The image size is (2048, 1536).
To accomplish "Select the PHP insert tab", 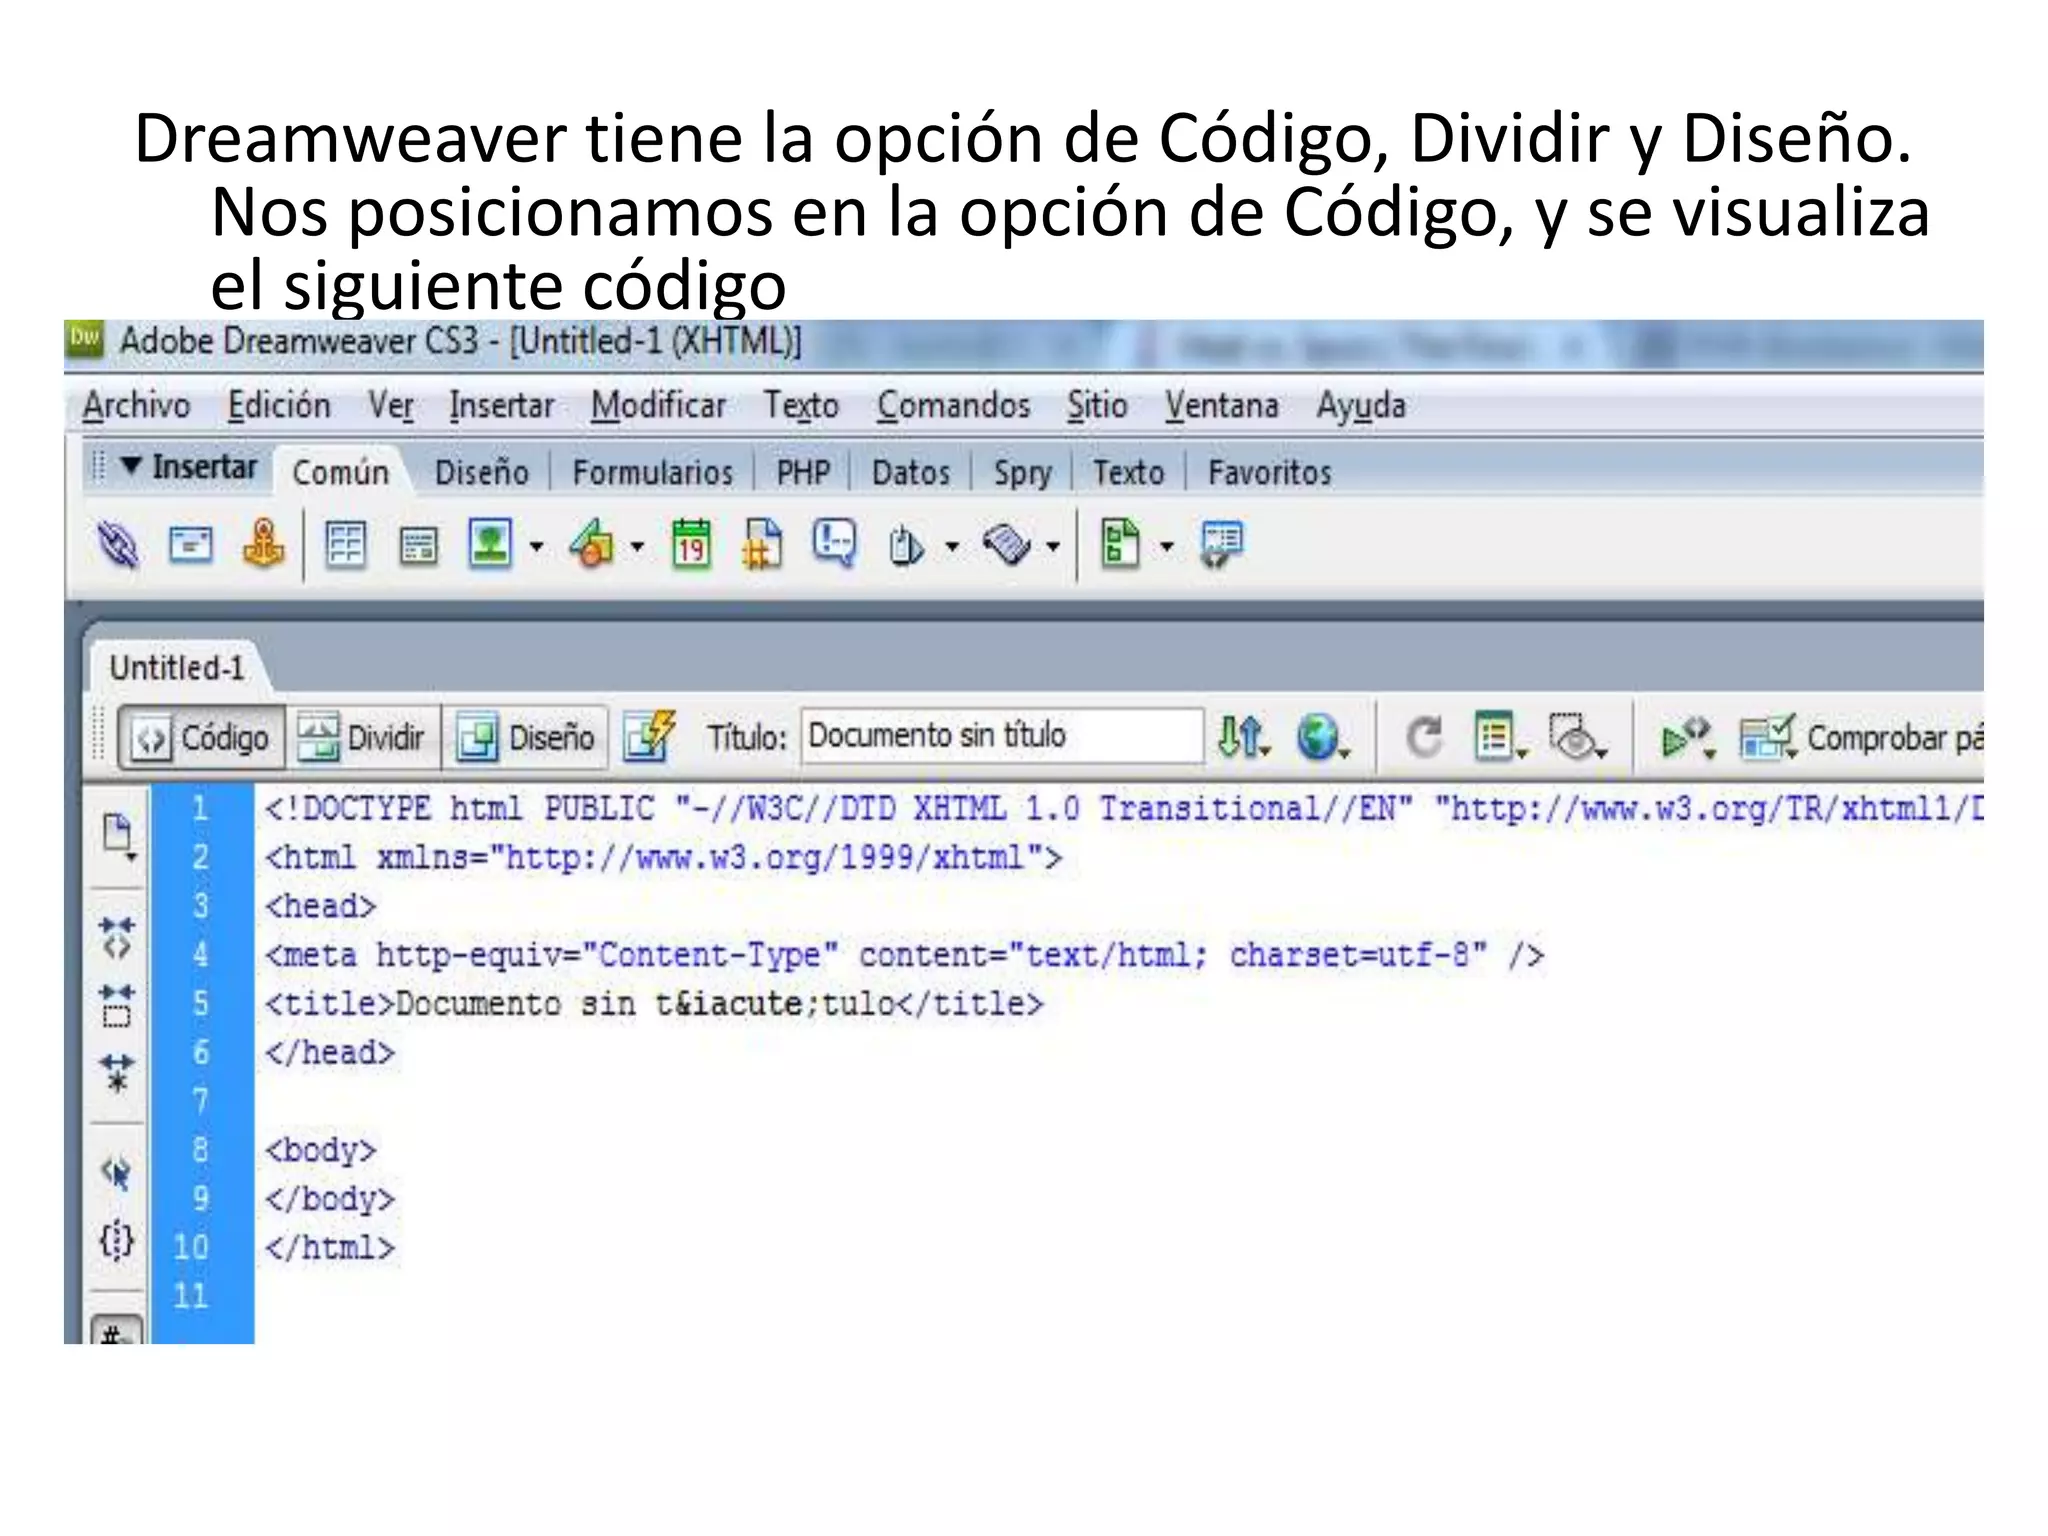I will (803, 472).
